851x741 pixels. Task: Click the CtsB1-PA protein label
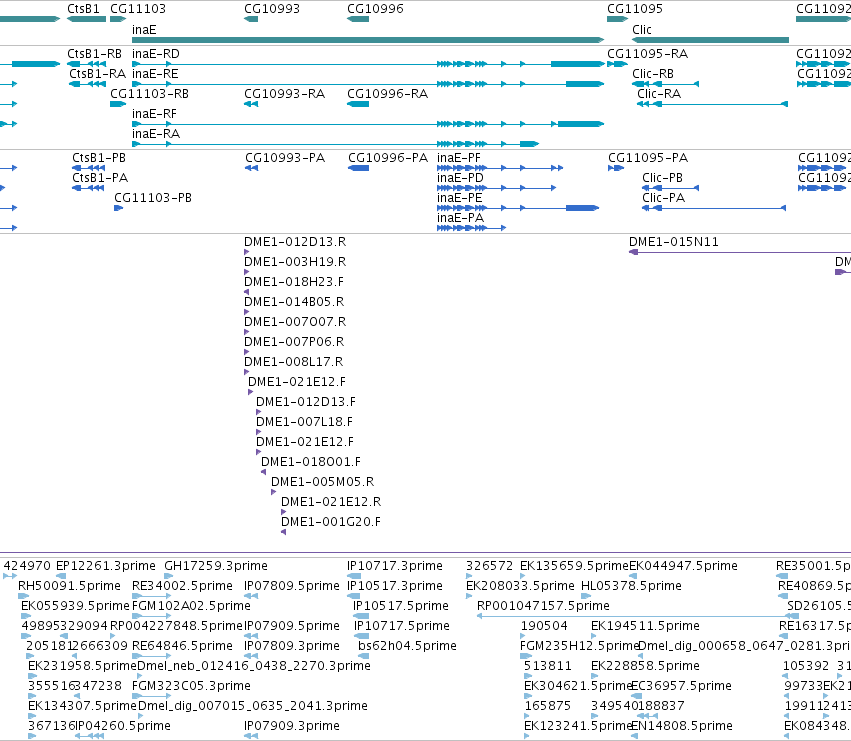pos(100,178)
